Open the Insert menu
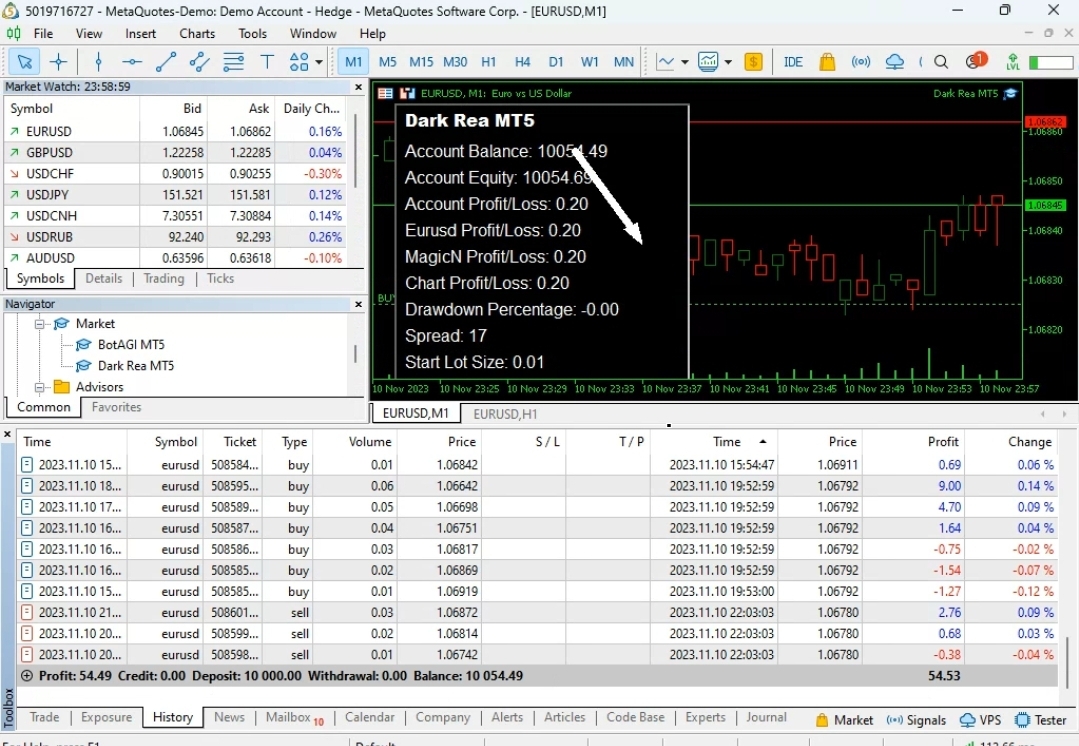Image resolution: width=1079 pixels, height=746 pixels. (140, 33)
